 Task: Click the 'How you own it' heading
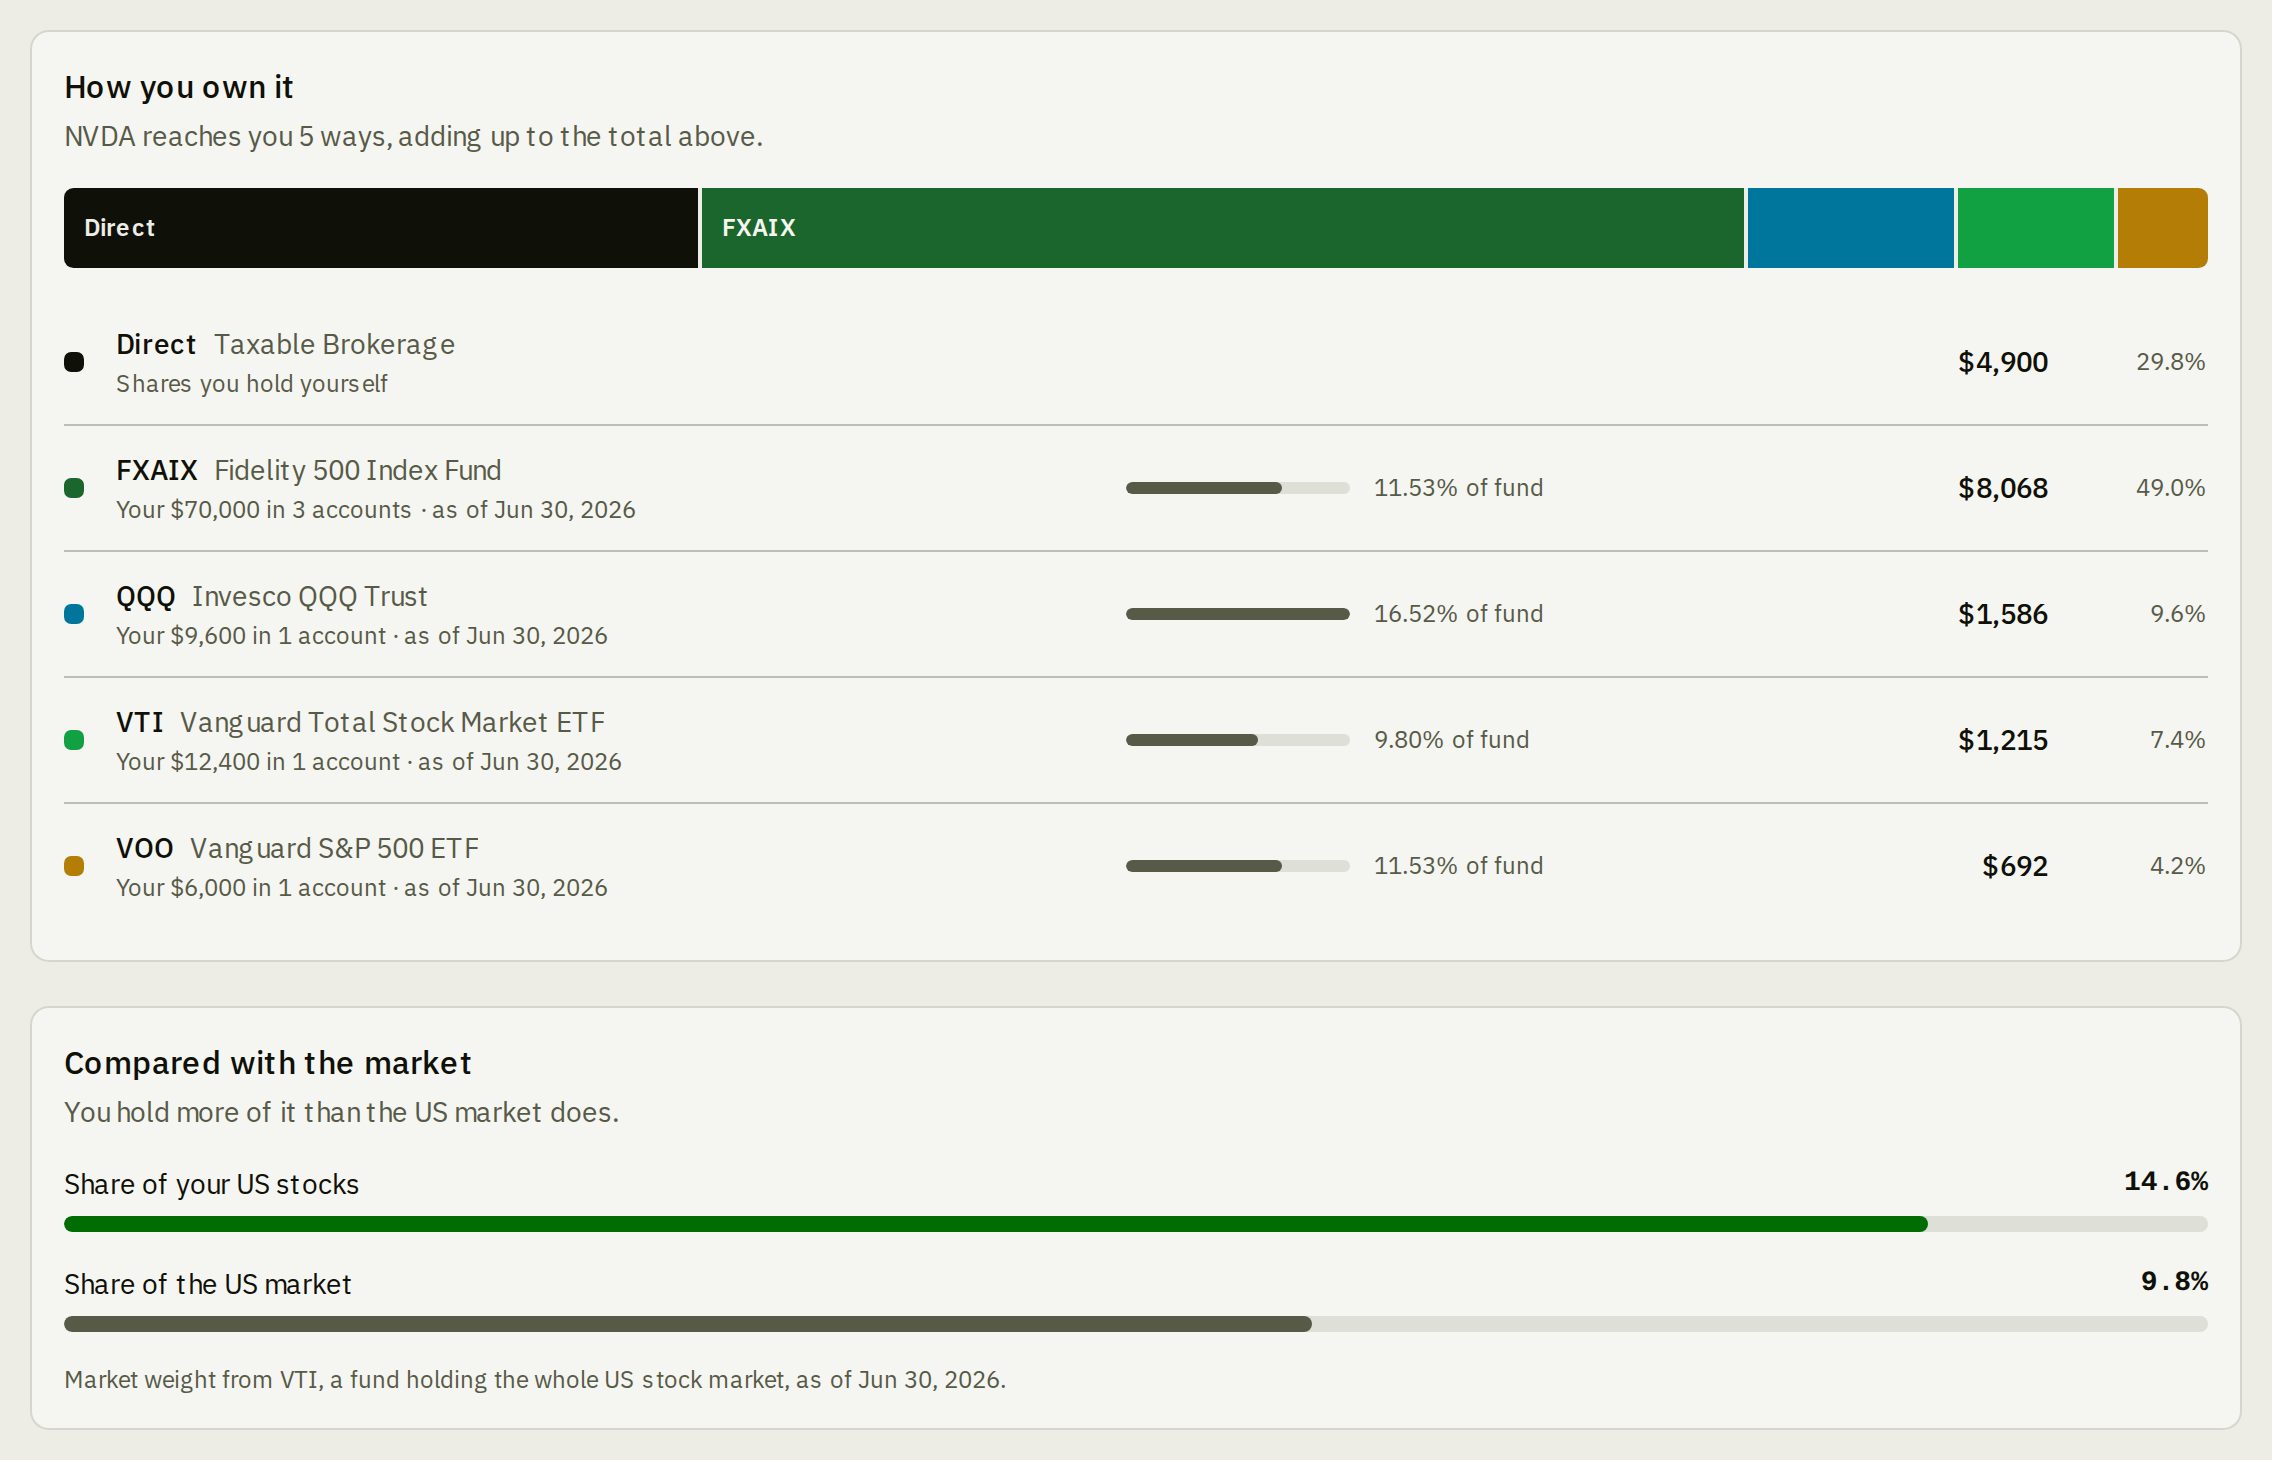point(179,88)
